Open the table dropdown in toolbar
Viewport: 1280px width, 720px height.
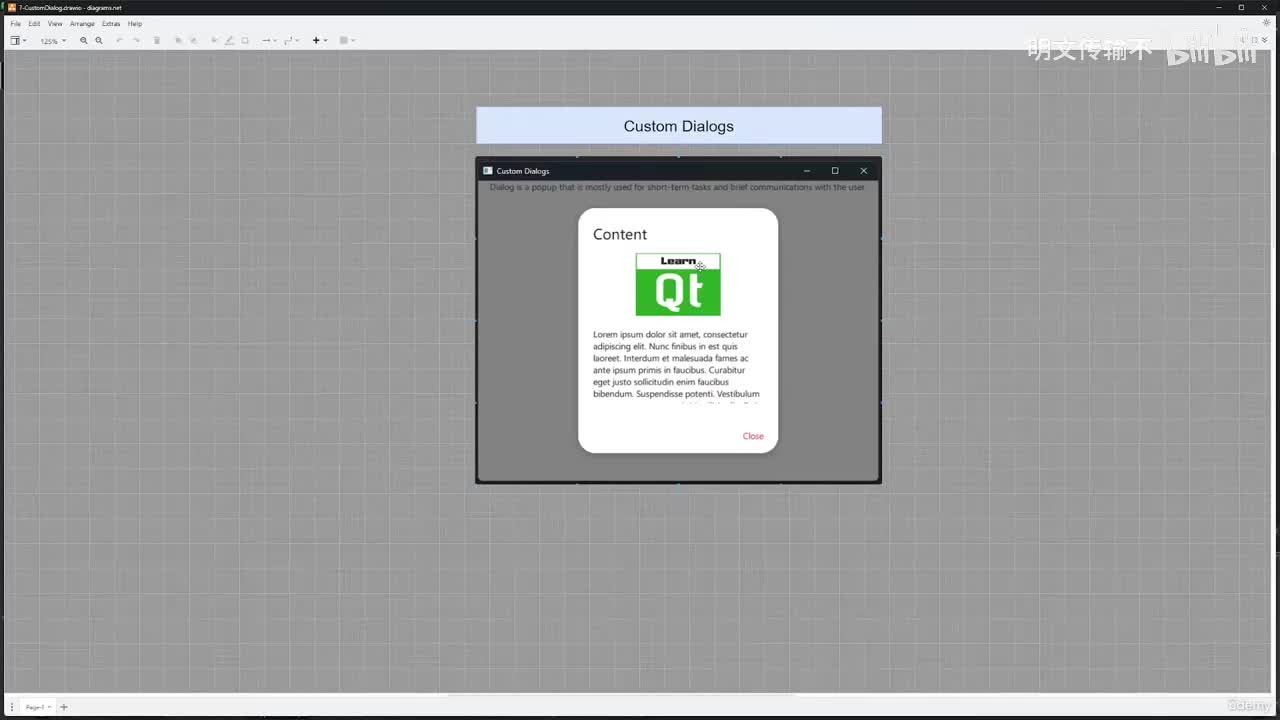(x=346, y=41)
